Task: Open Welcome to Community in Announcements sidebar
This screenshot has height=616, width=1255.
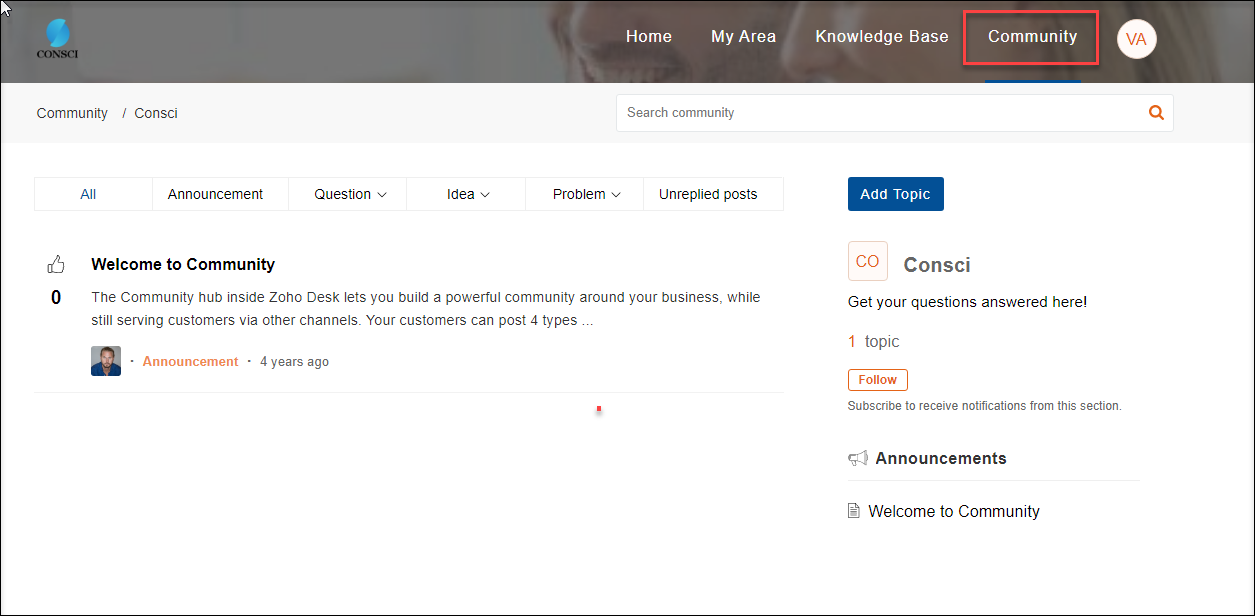Action: pos(954,511)
